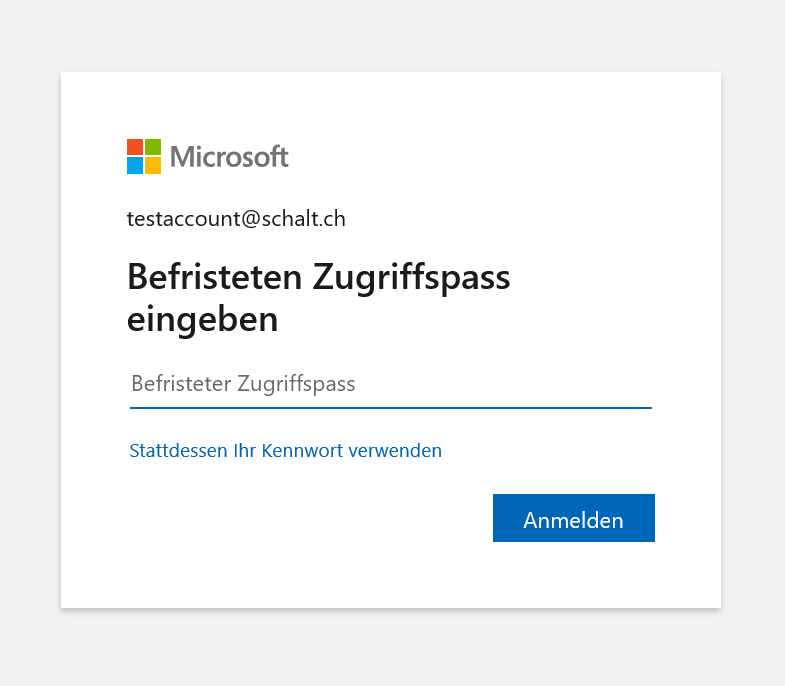The height and width of the screenshot is (686, 785).
Task: Click the word "Zugriffspass" in the heading
Action: point(412,277)
